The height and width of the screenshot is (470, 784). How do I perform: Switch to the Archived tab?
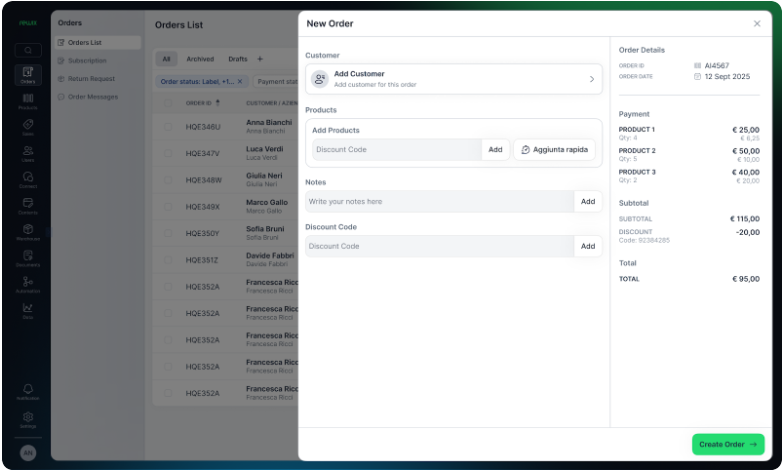coord(200,59)
